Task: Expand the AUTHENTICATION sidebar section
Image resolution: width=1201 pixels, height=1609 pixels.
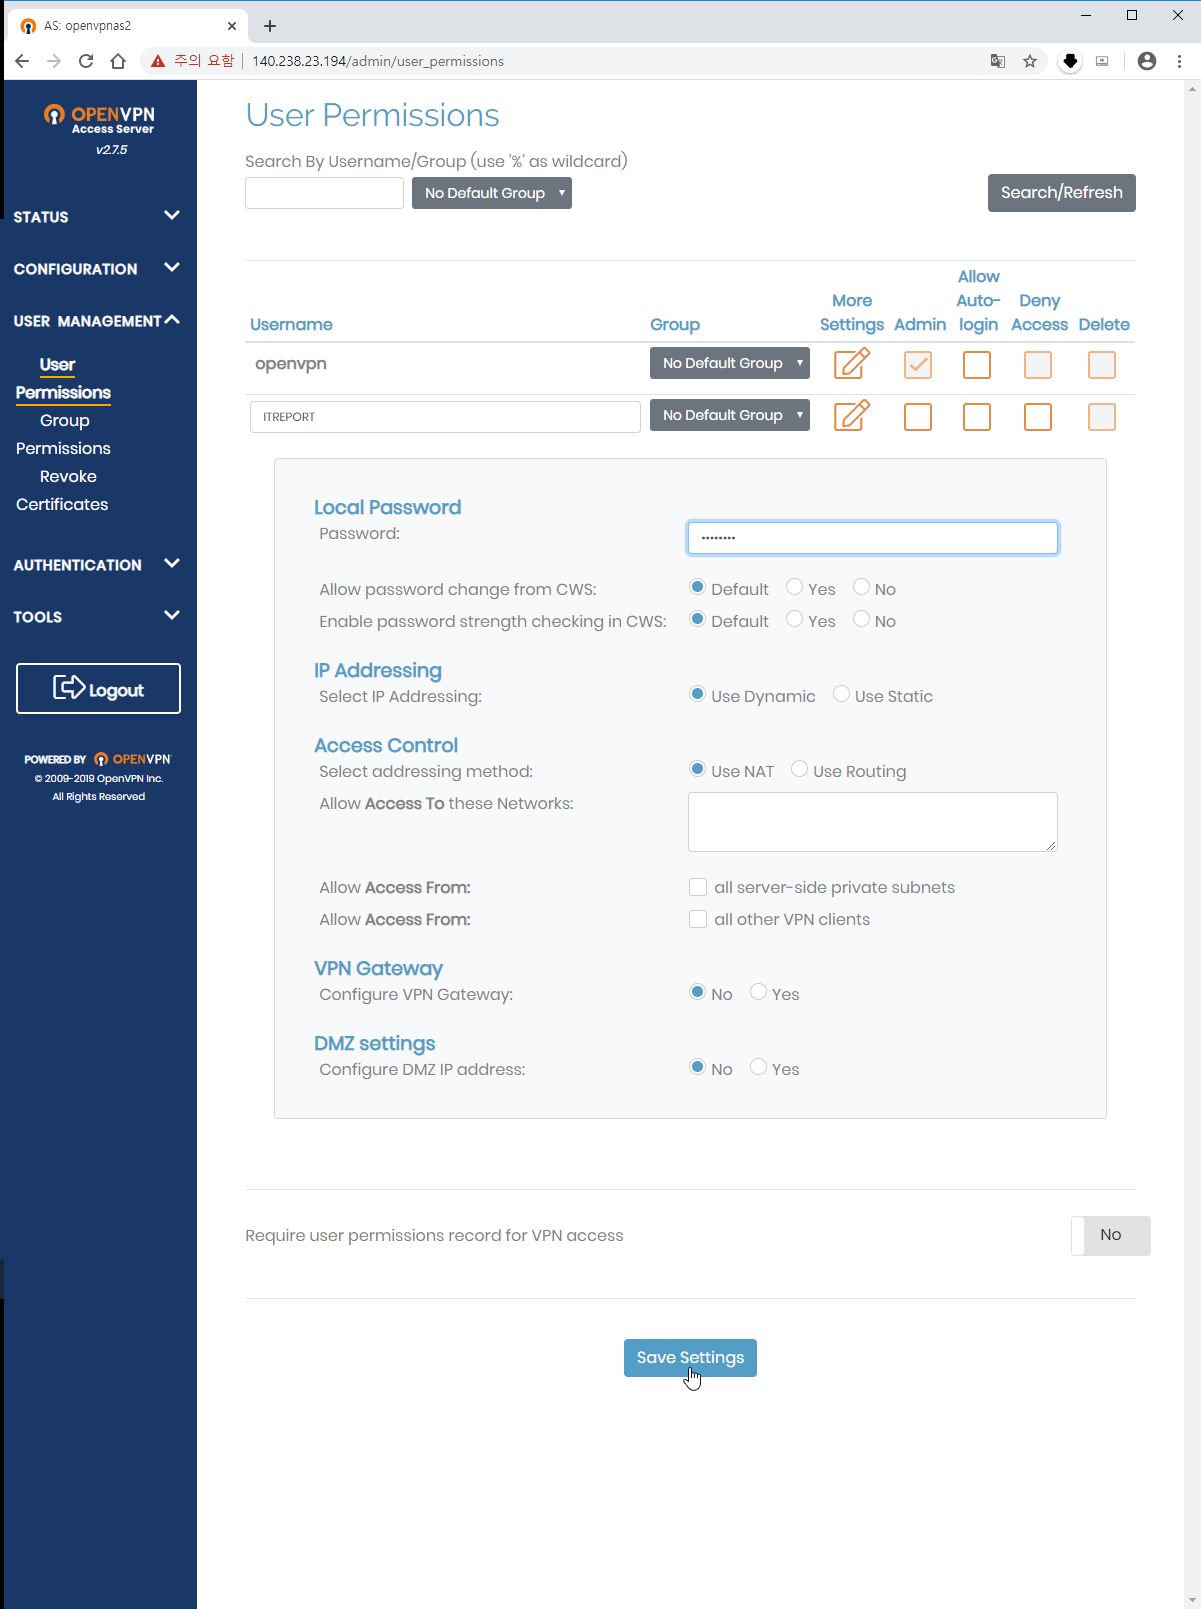Action: (x=97, y=564)
